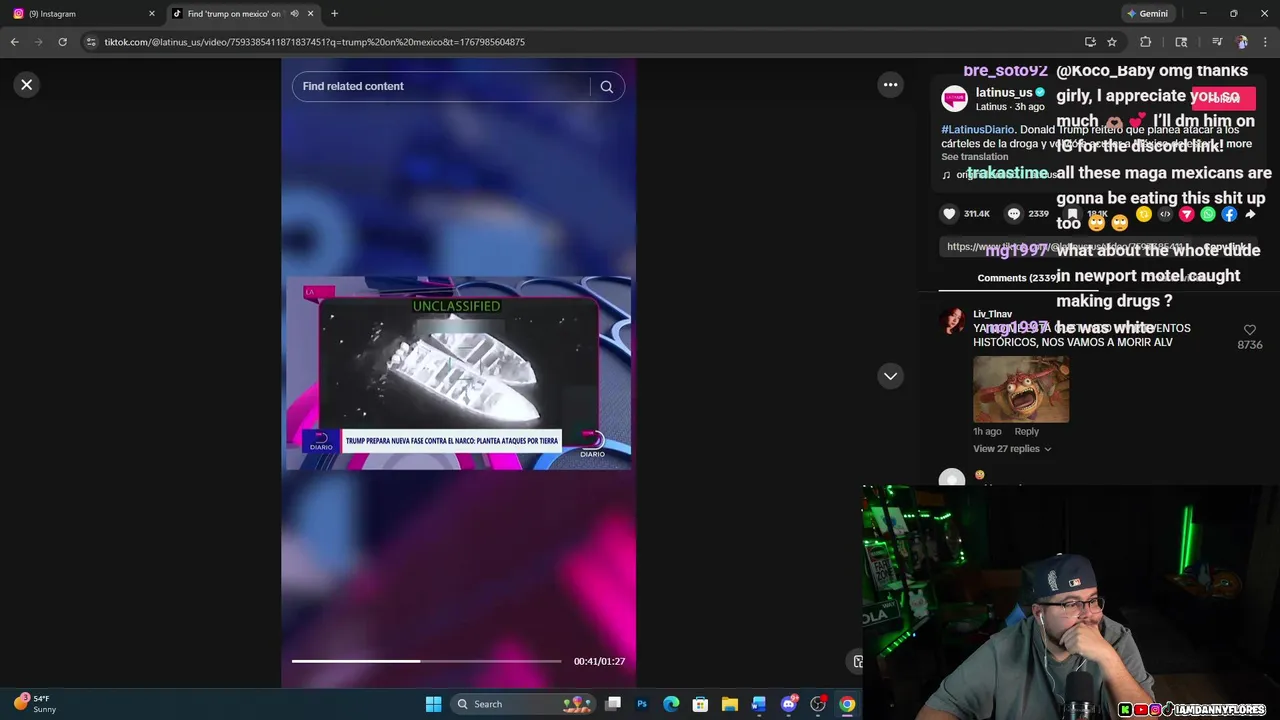Click the Gemini button in Chrome
The width and height of the screenshot is (1280, 720).
(x=1147, y=14)
